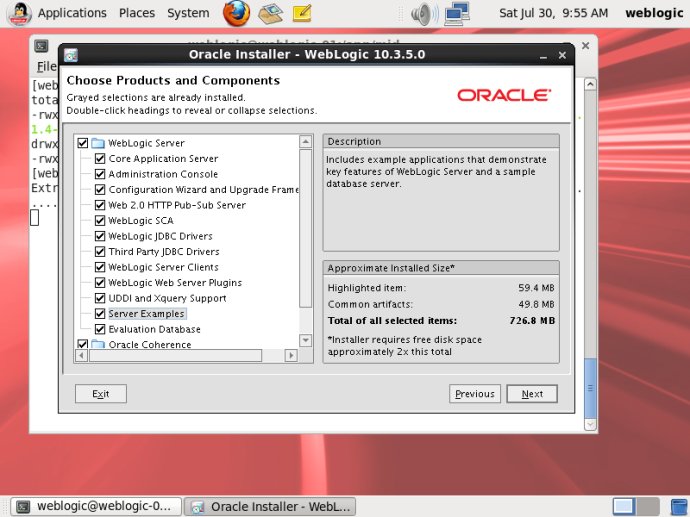The height and width of the screenshot is (517, 690).
Task: Select the Administration Console row label
Action: 163,174
